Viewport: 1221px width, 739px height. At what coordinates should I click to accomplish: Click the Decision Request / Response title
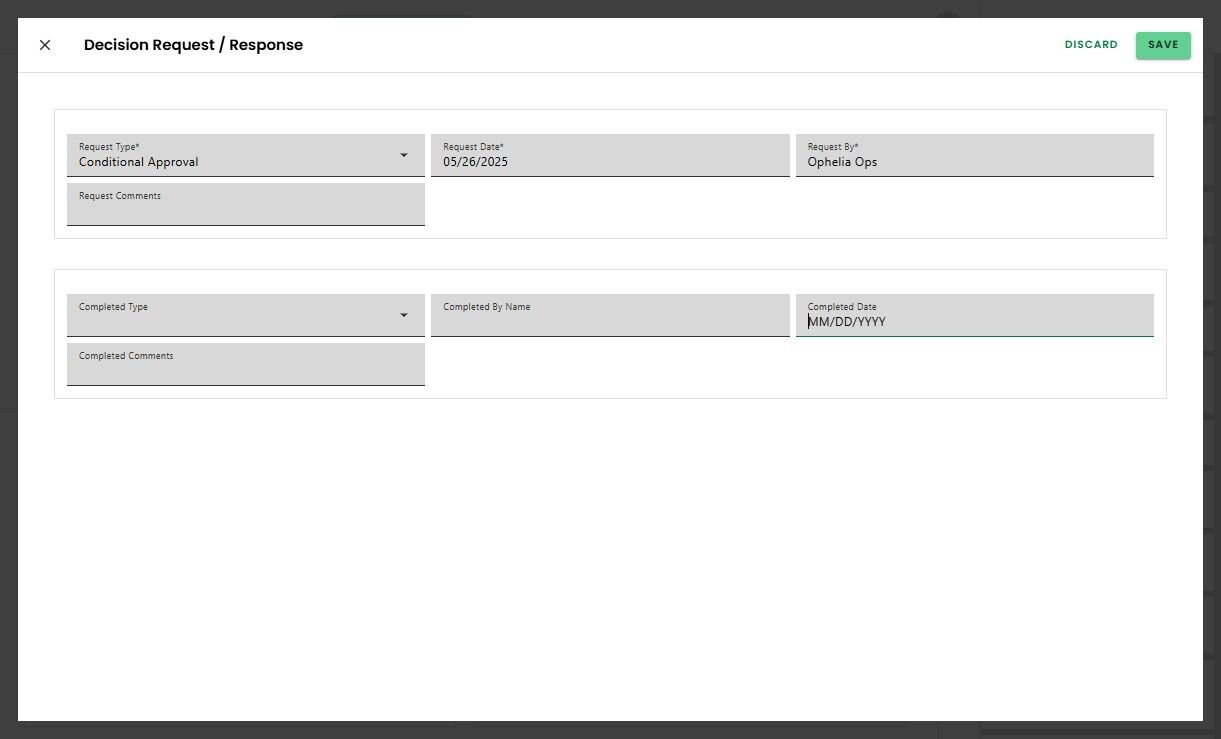(x=193, y=45)
